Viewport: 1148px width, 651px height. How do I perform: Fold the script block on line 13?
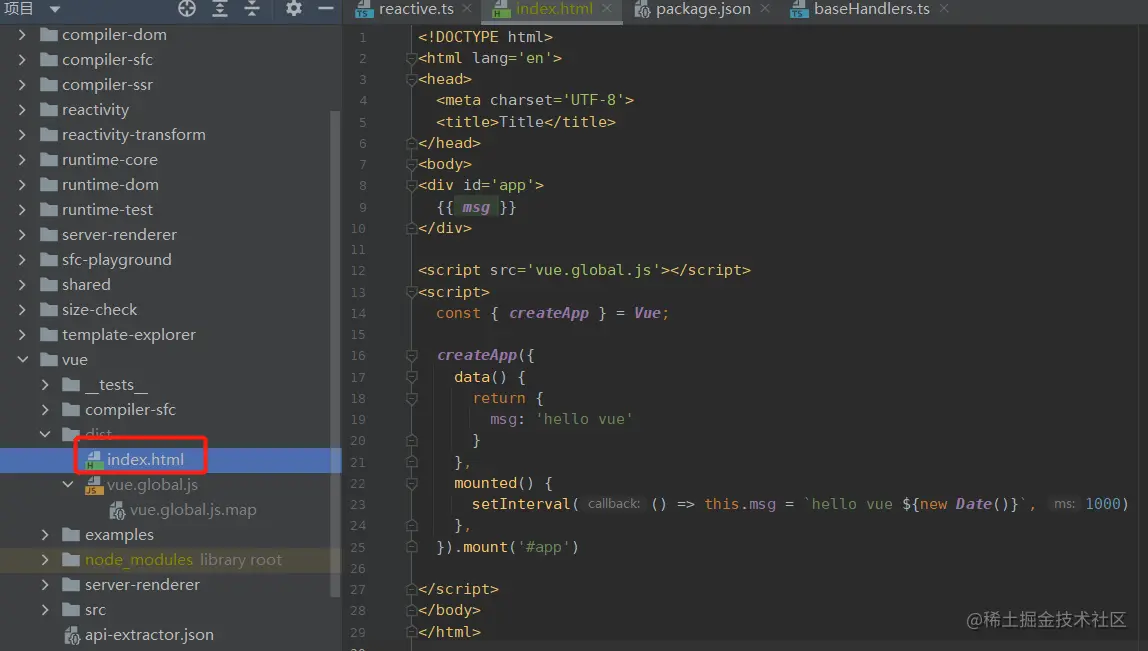point(411,291)
